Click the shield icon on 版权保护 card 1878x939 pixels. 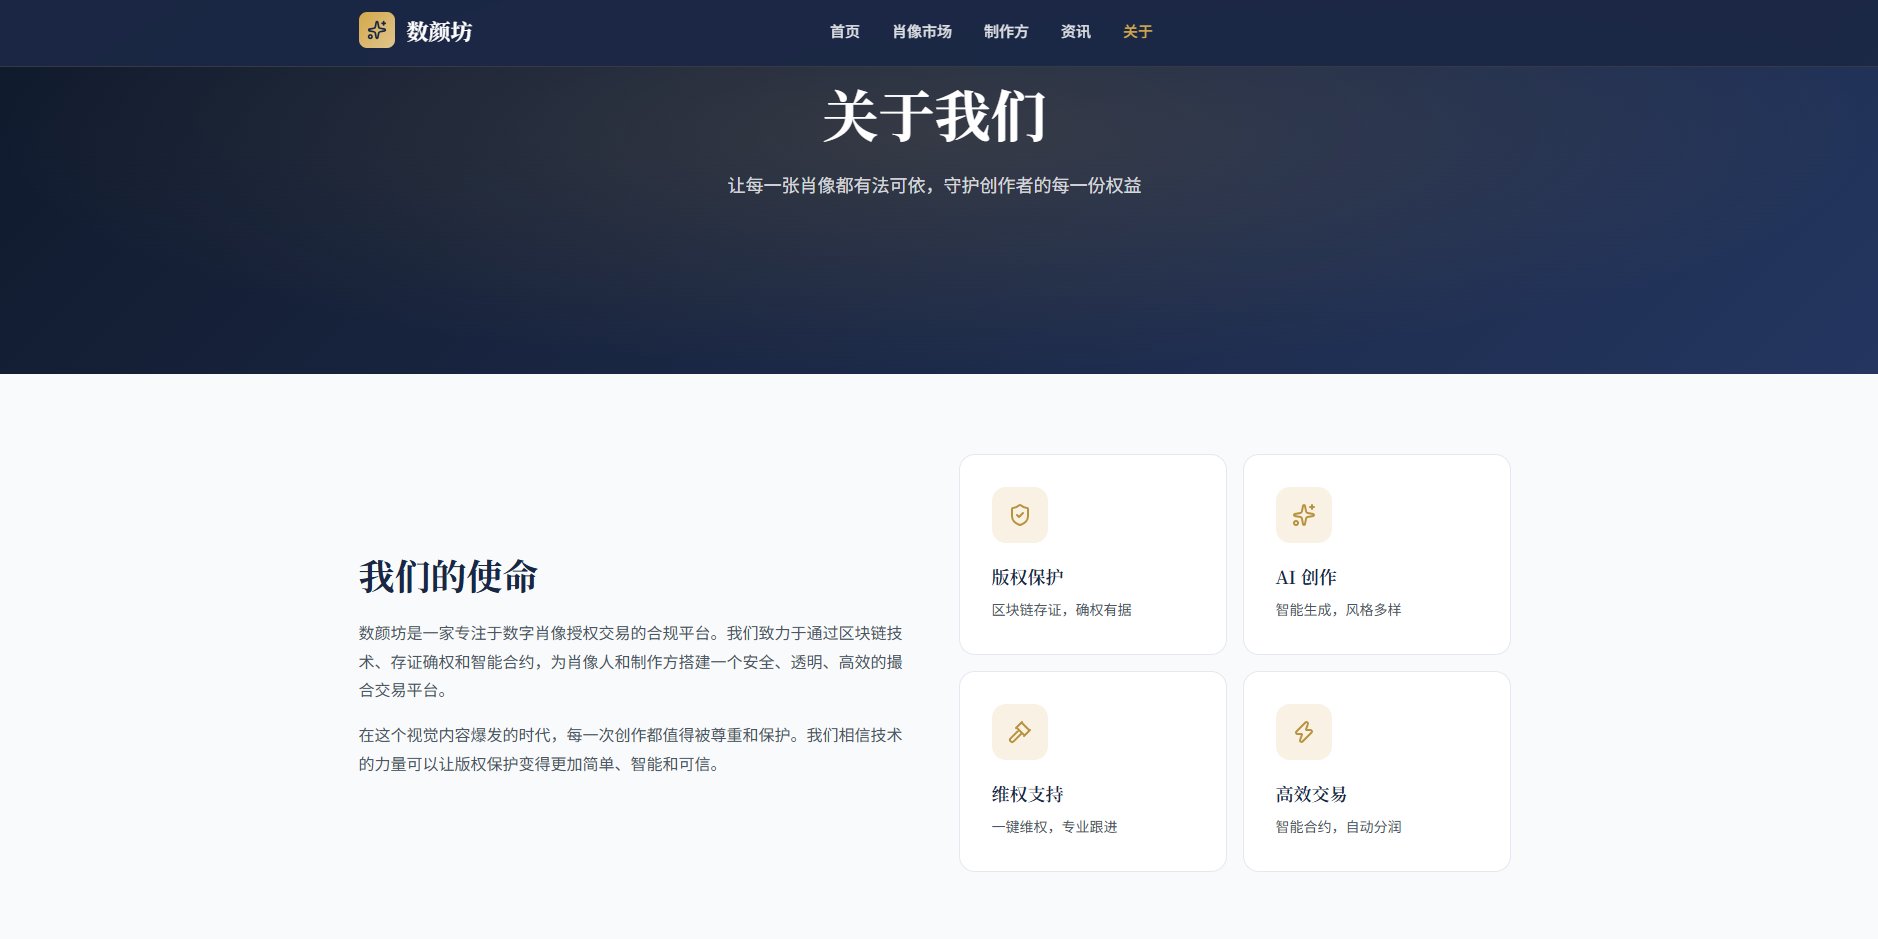point(1020,515)
